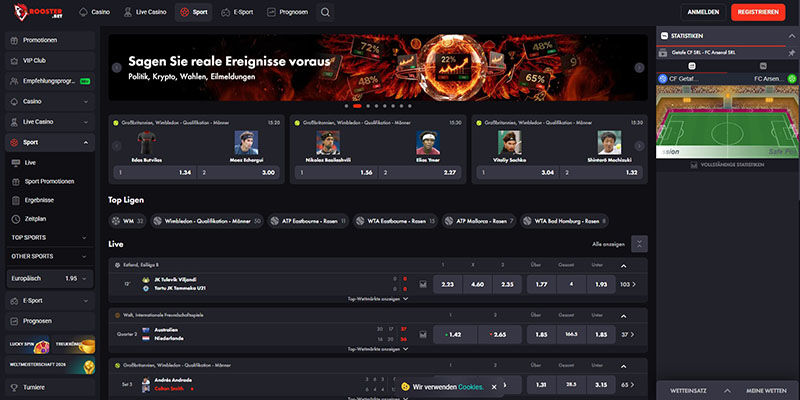Viewport: 800px width, 400px height.
Task: Expand the OTHER SPORTS list
Action: pos(84,257)
